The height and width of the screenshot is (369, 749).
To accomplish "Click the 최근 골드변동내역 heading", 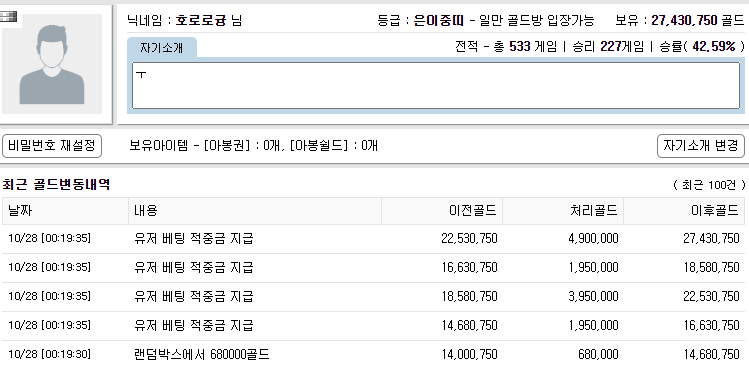I will (x=56, y=184).
